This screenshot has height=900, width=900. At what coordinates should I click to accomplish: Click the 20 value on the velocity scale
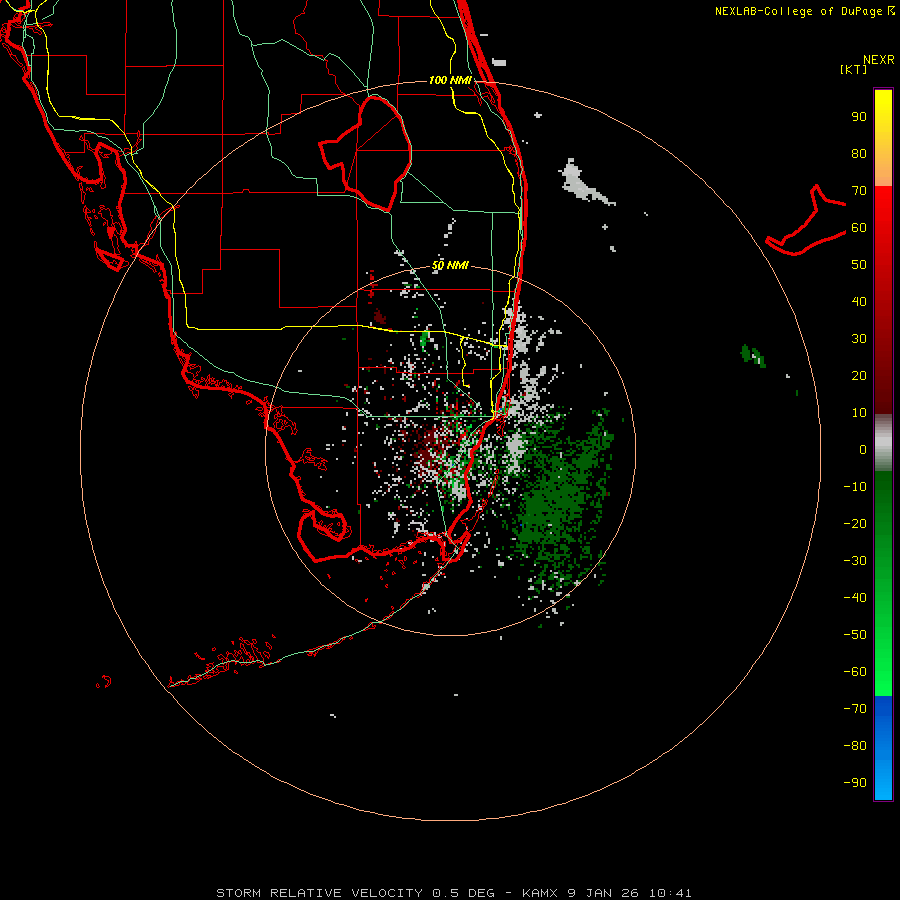coord(859,375)
